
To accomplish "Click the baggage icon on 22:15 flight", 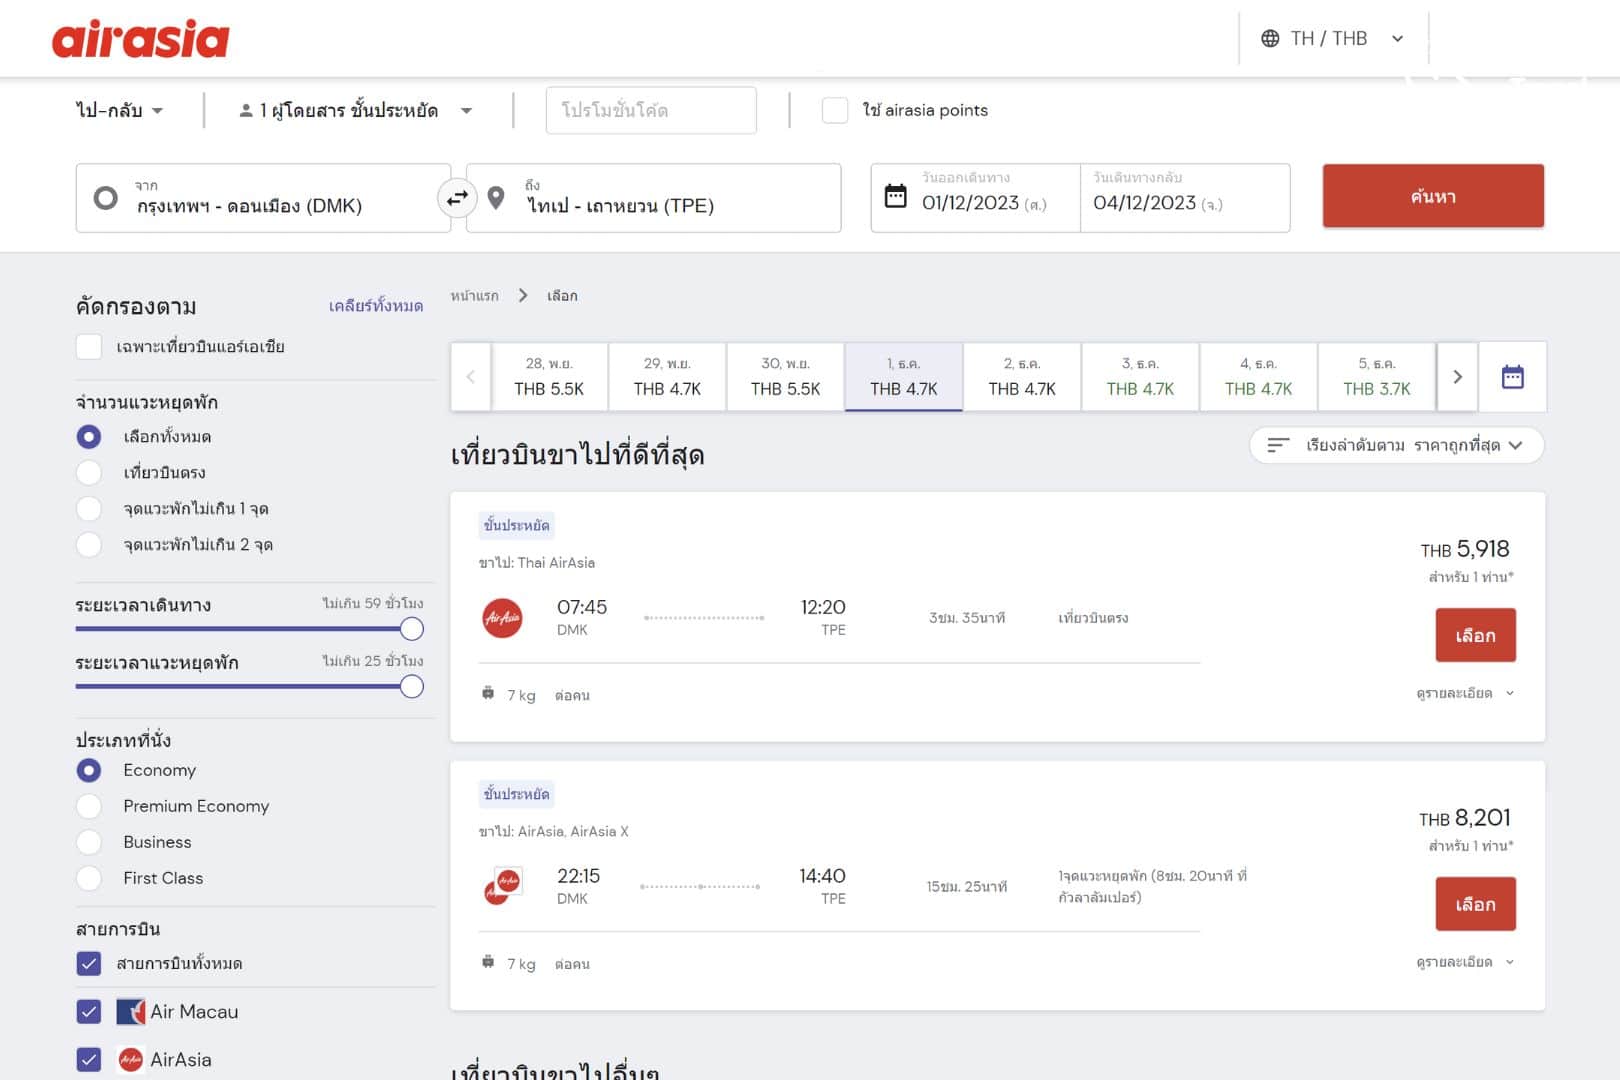I will pos(488,962).
